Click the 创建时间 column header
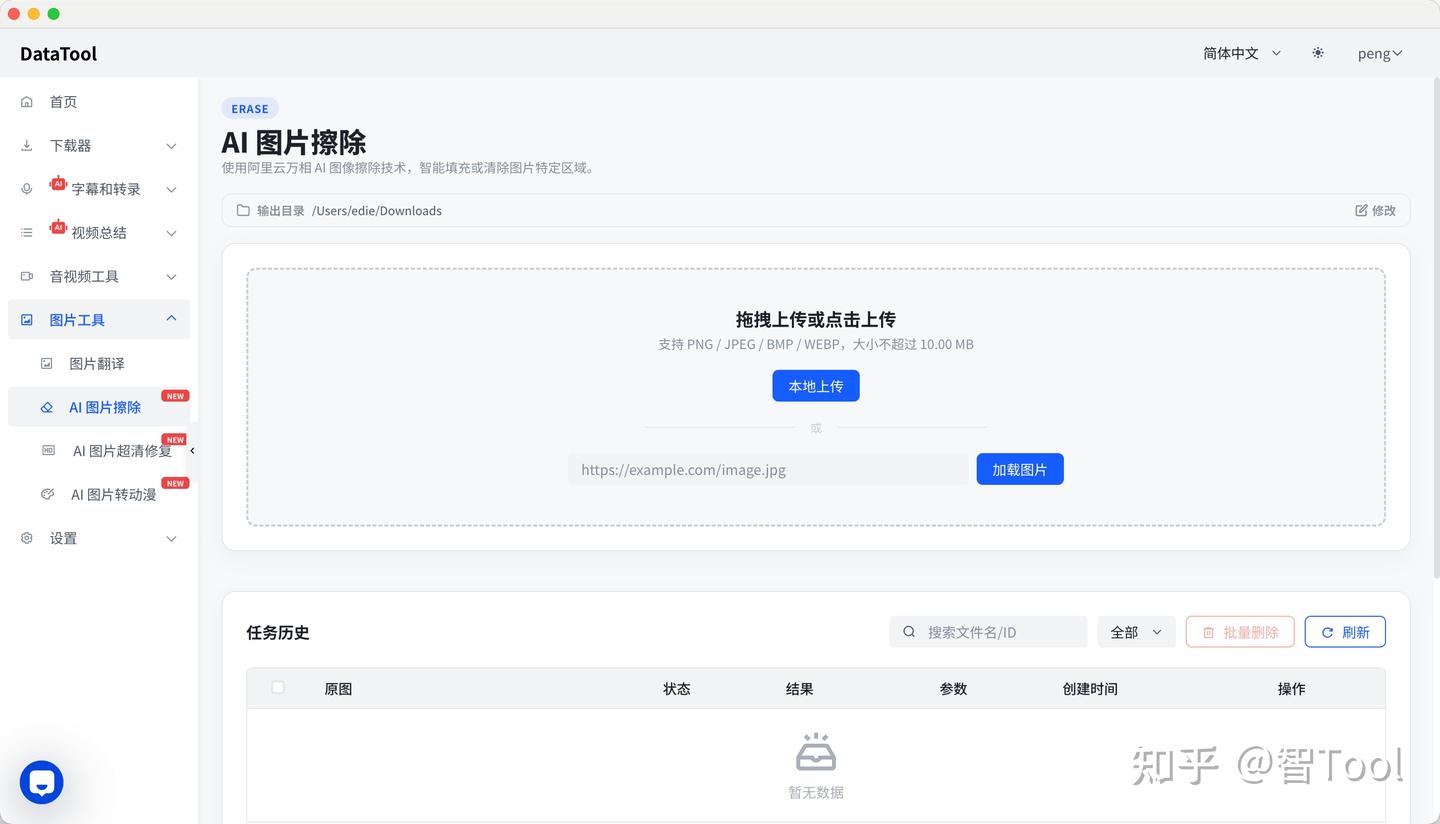 click(x=1090, y=689)
